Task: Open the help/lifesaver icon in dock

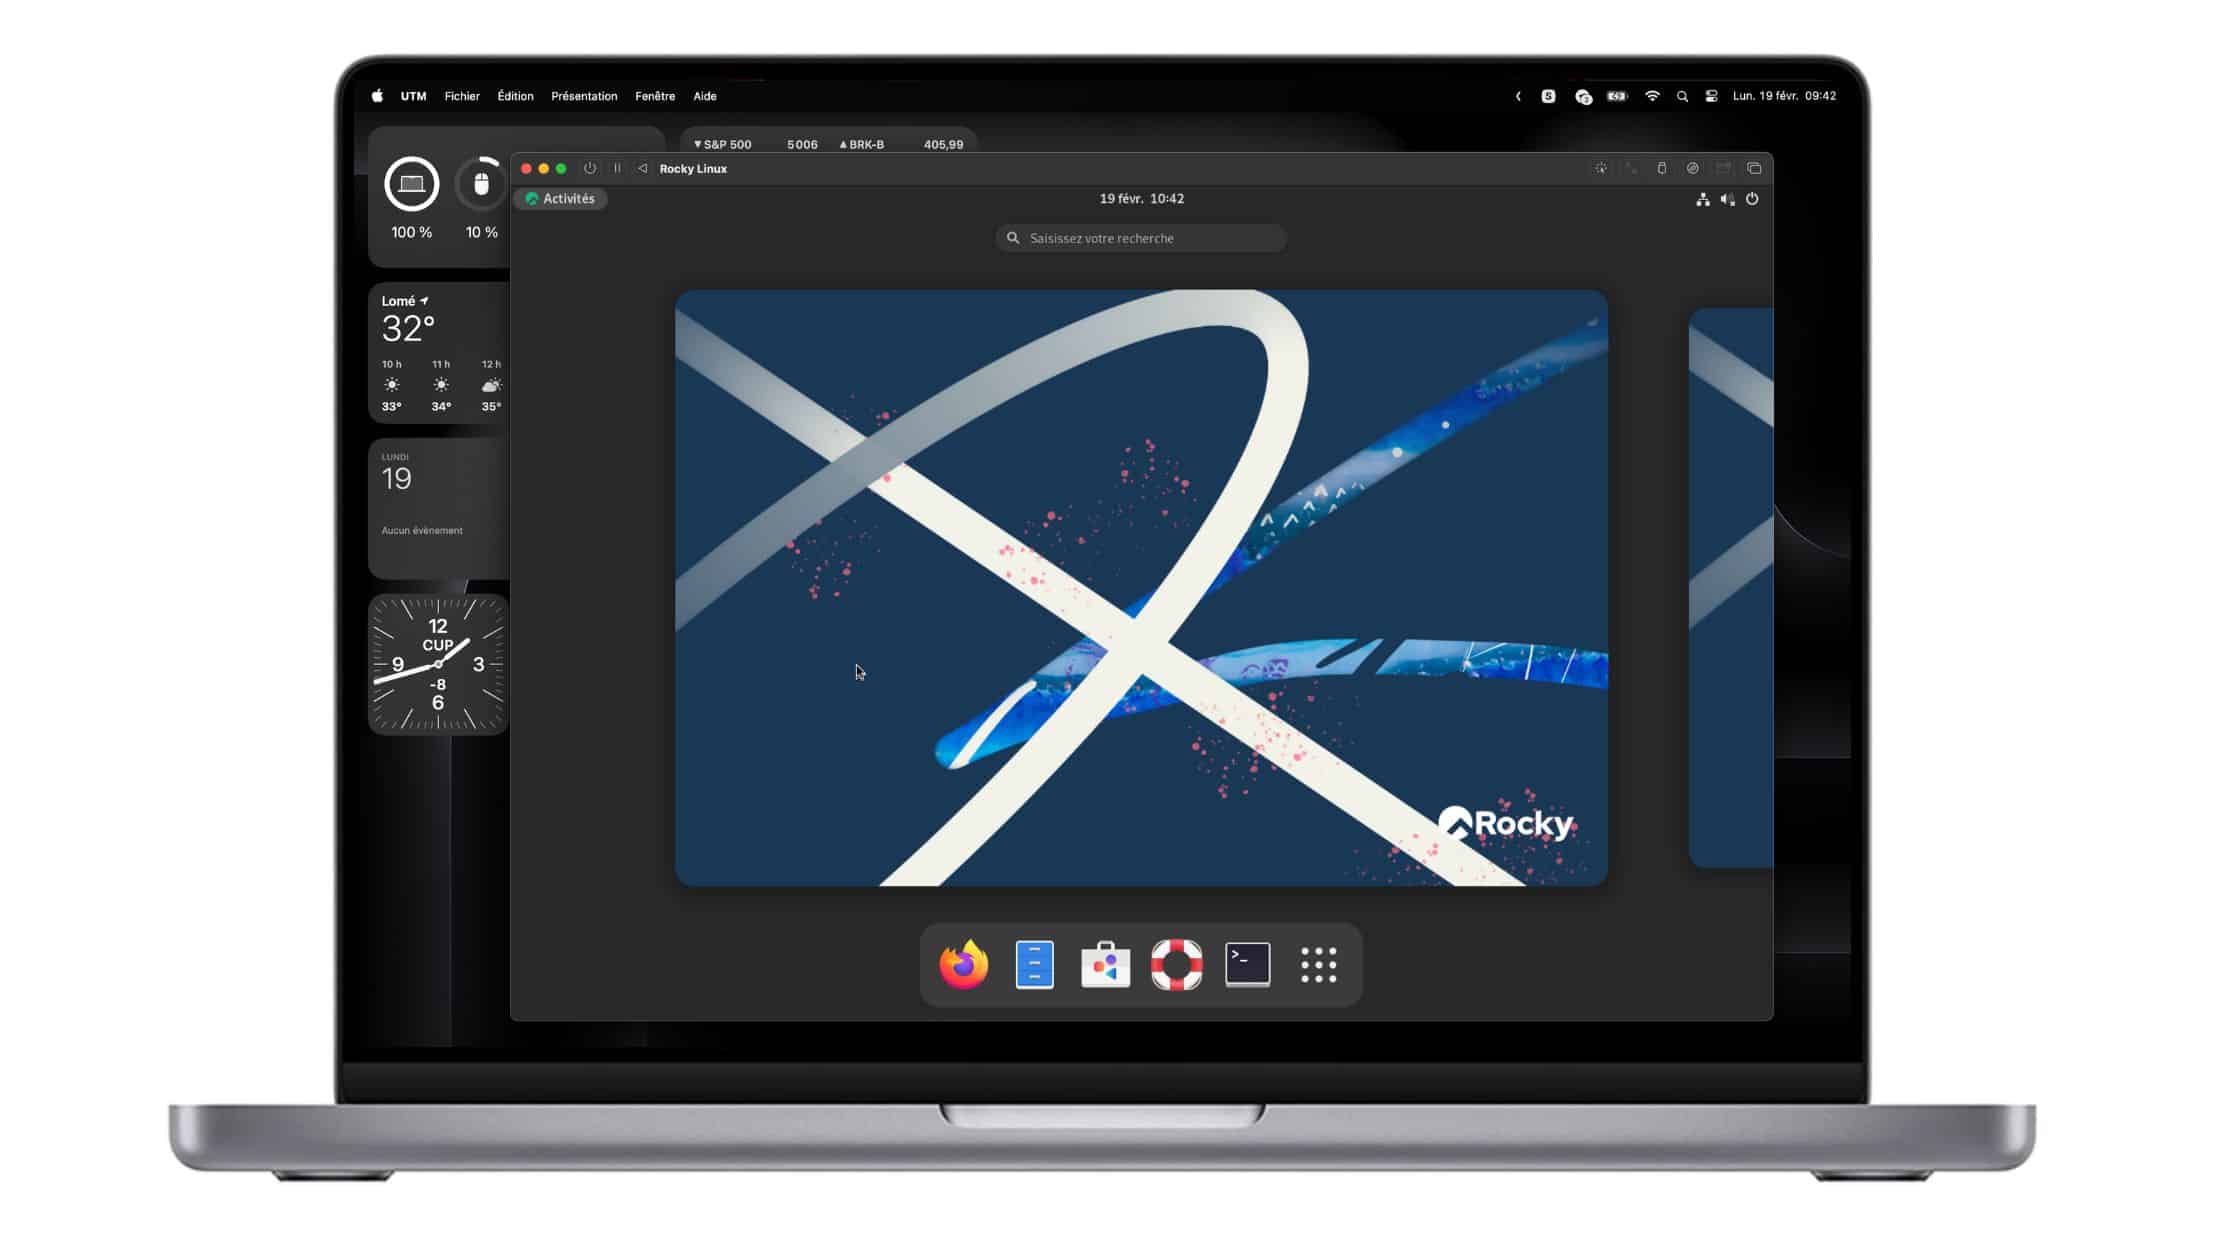Action: click(1175, 963)
